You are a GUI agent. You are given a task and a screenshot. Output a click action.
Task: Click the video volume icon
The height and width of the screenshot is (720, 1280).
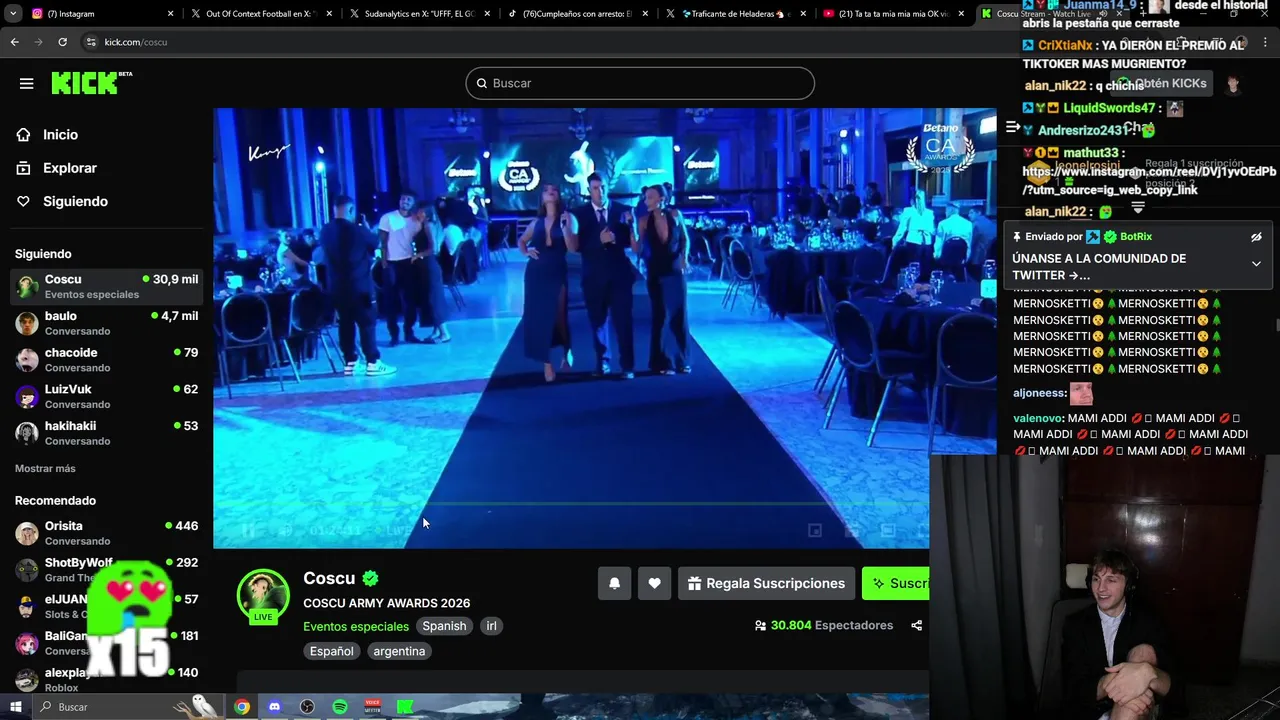coord(285,530)
